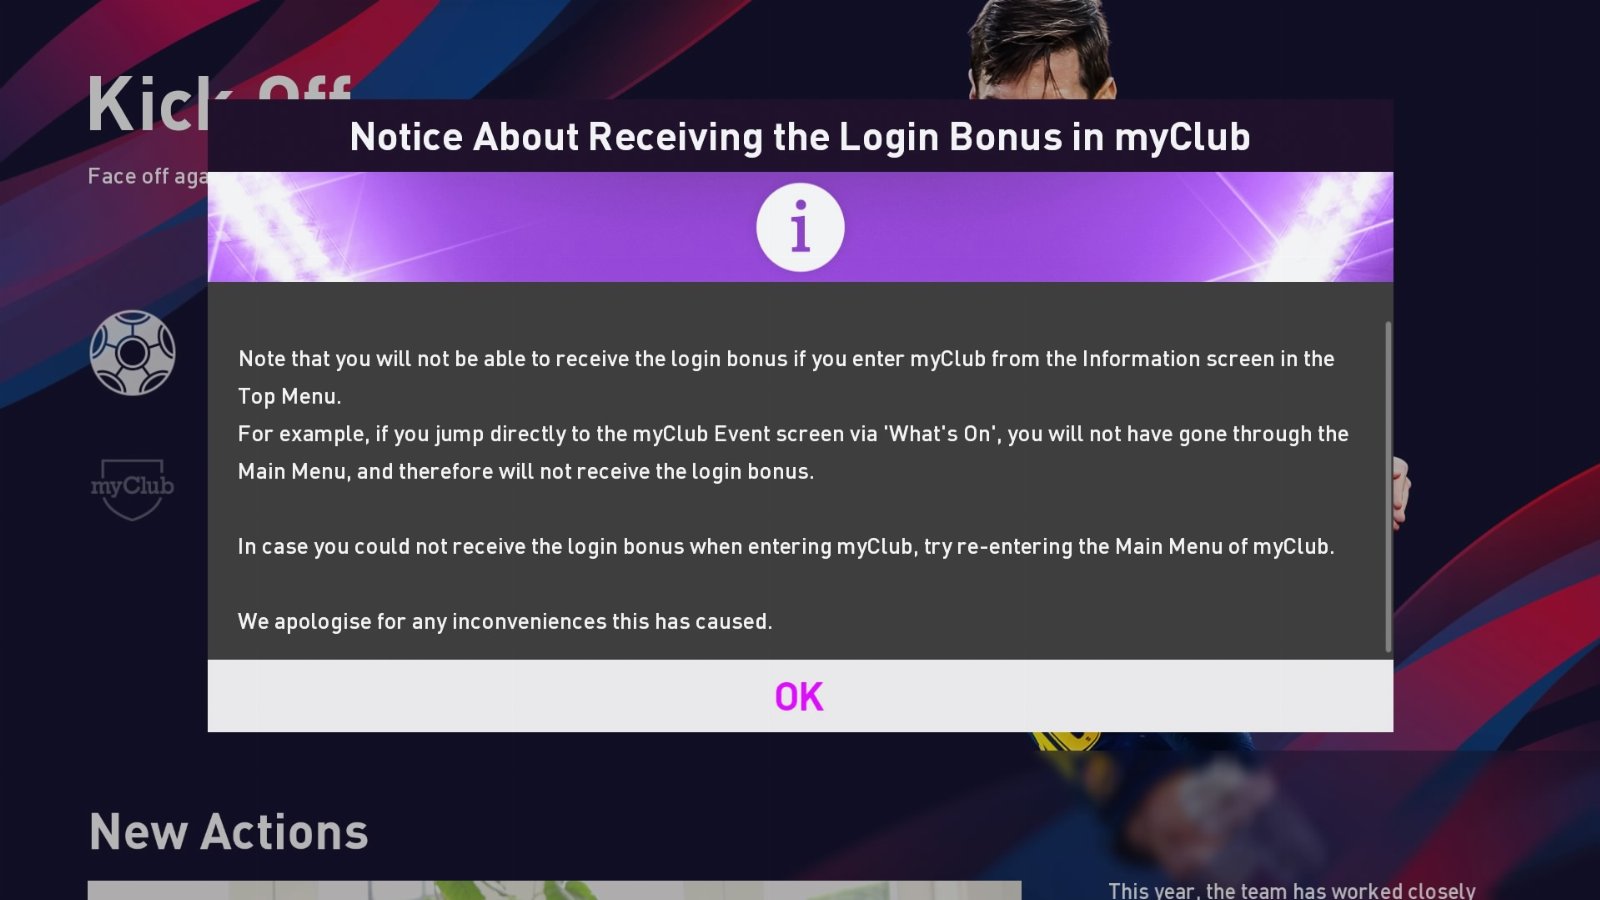Viewport: 1600px width, 900px height.
Task: Select the soccer ball Kick Off icon
Action: tap(133, 353)
